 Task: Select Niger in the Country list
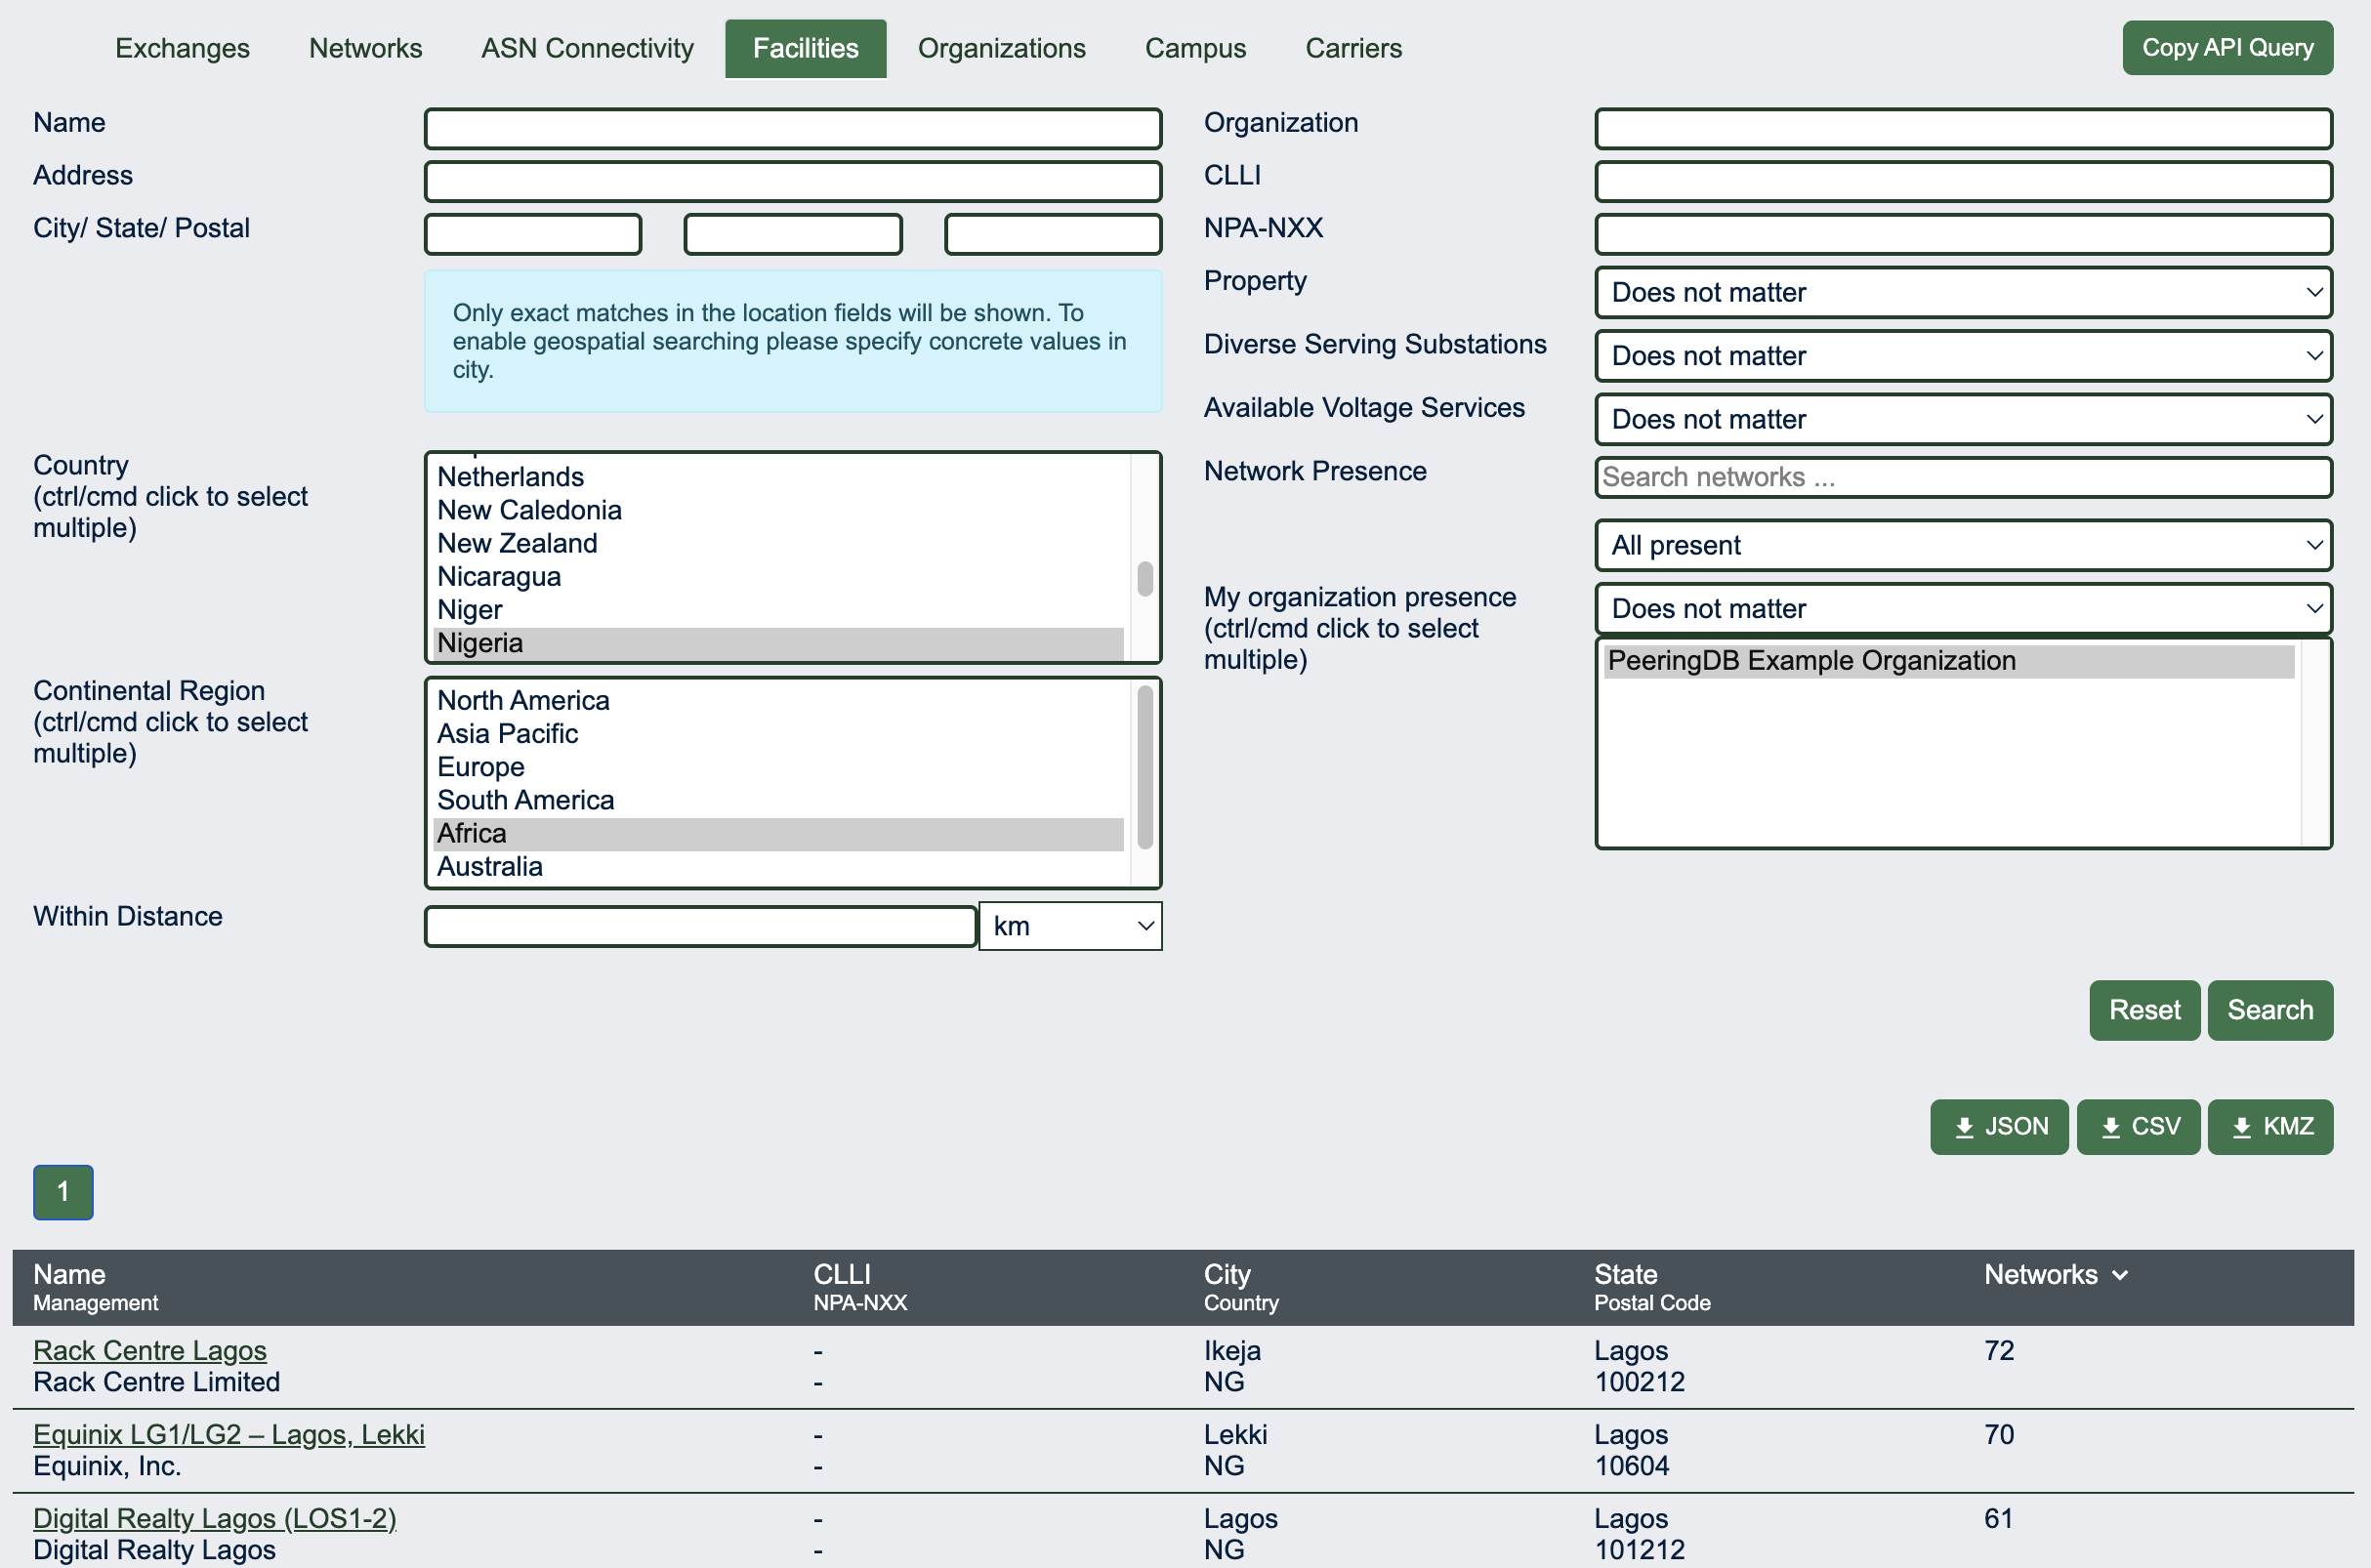(x=778, y=609)
